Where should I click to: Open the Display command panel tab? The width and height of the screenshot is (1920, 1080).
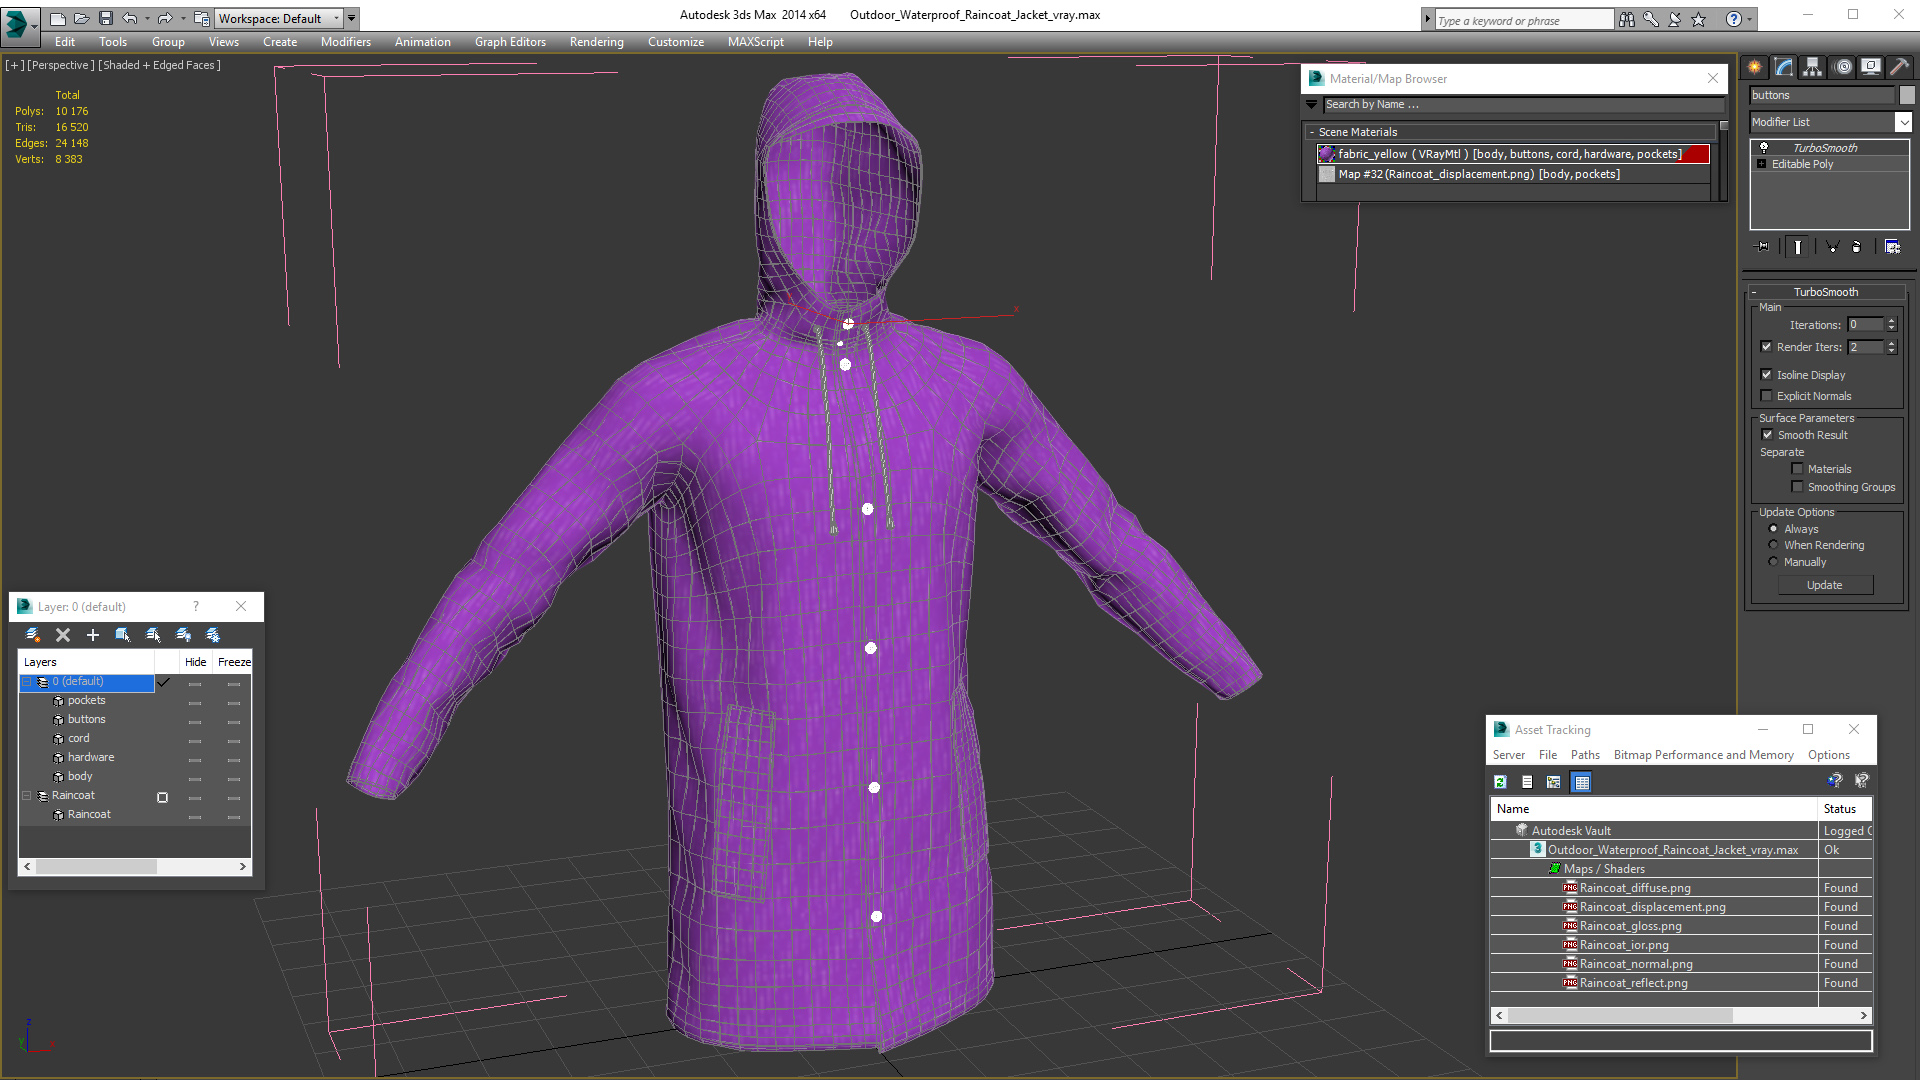(1870, 67)
